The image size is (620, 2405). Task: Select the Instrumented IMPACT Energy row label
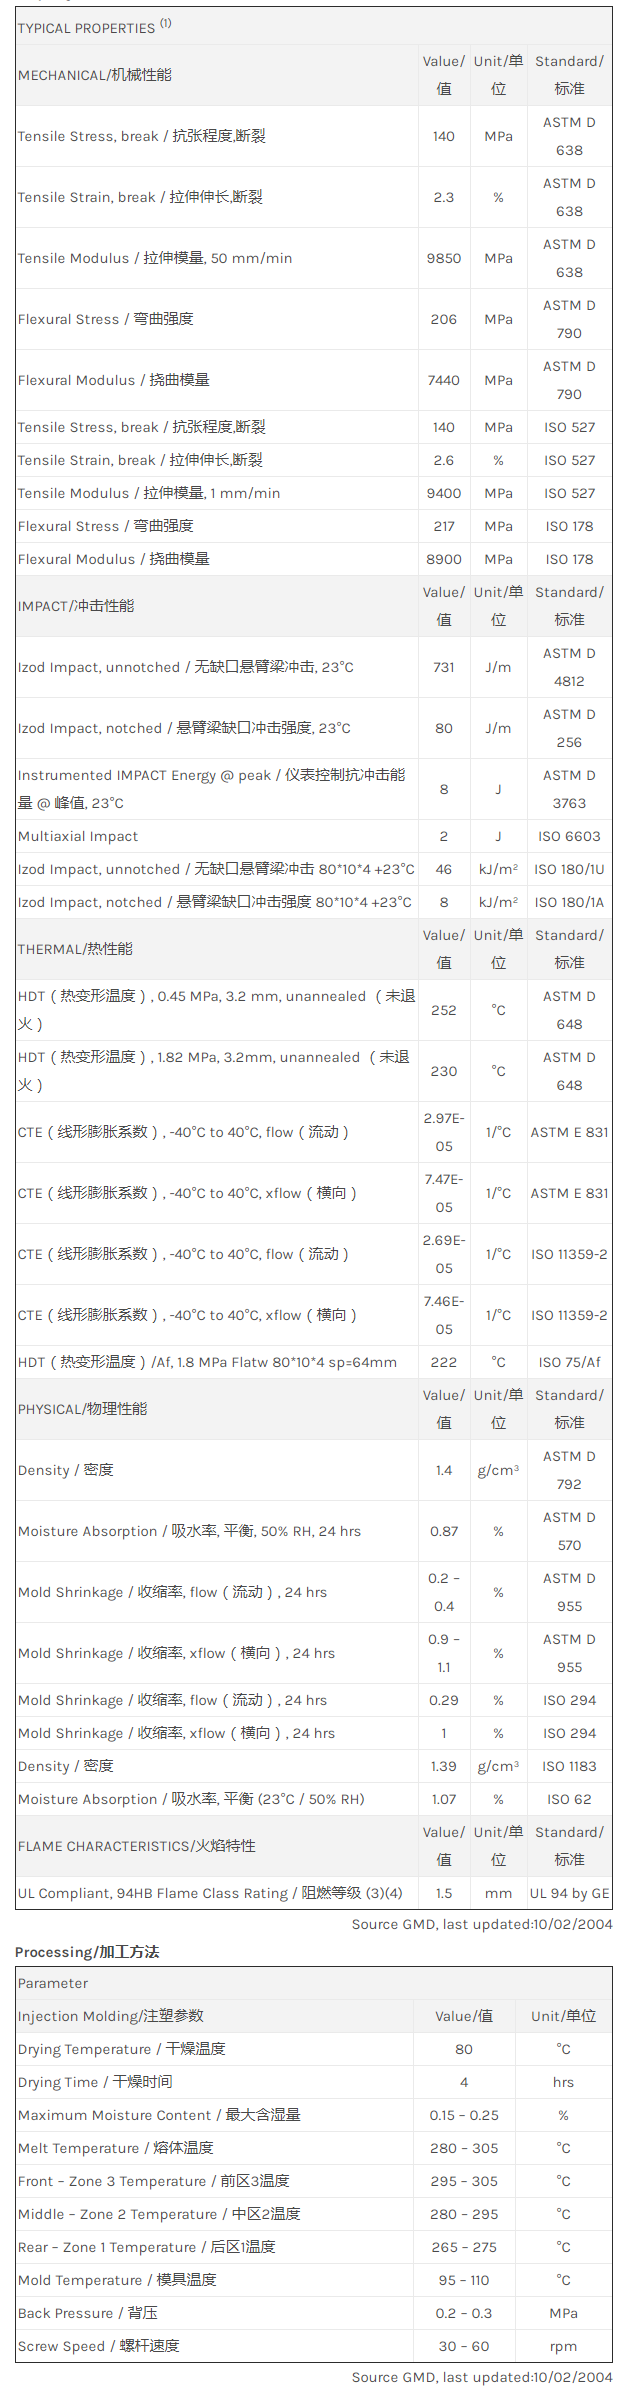(x=211, y=789)
